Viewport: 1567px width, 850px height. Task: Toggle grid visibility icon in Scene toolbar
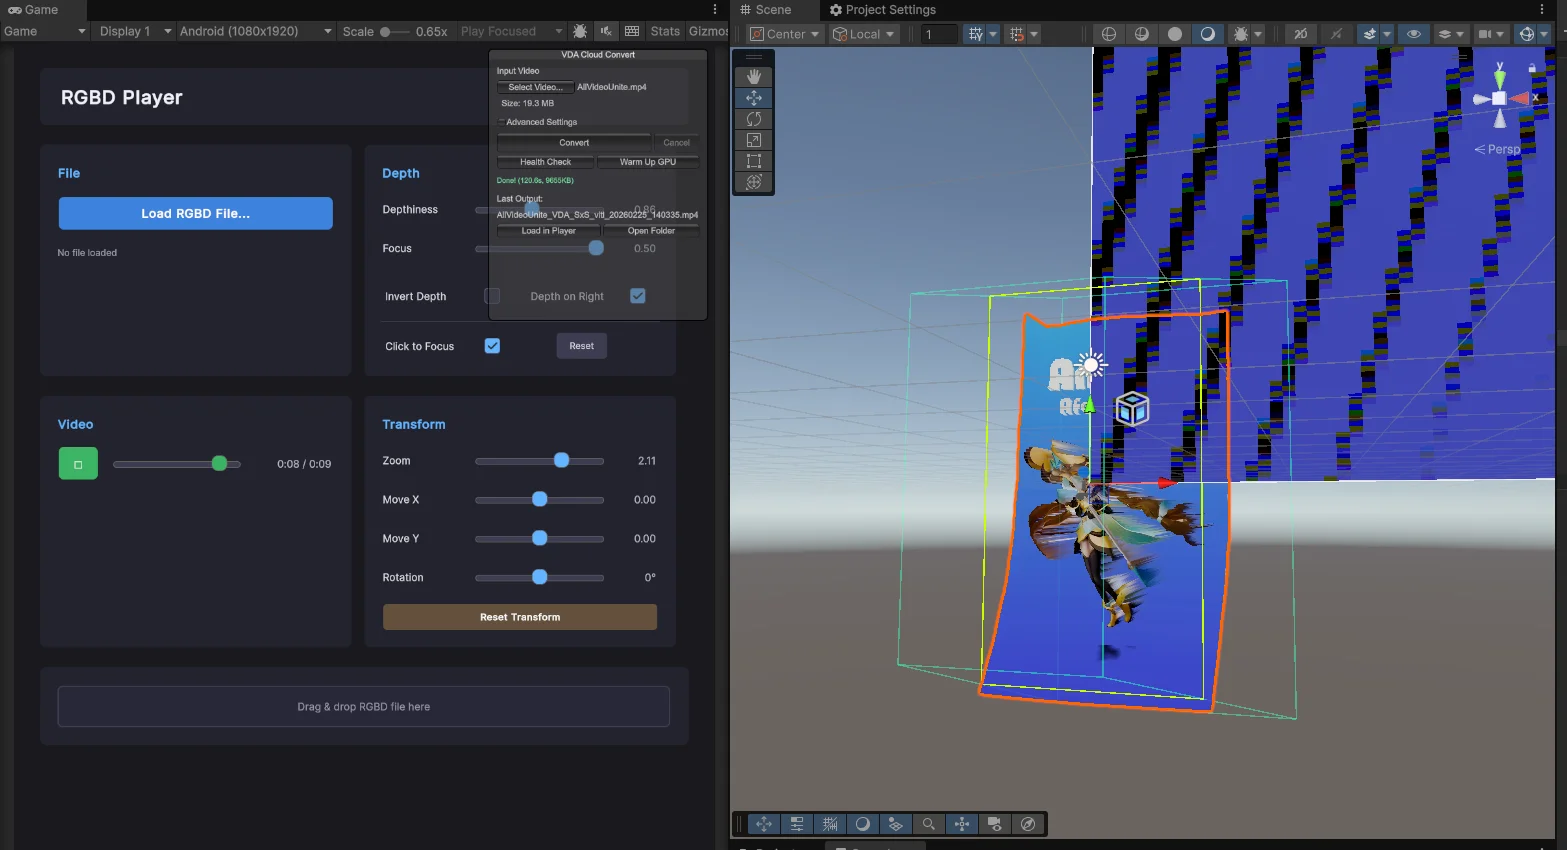pyautogui.click(x=975, y=34)
